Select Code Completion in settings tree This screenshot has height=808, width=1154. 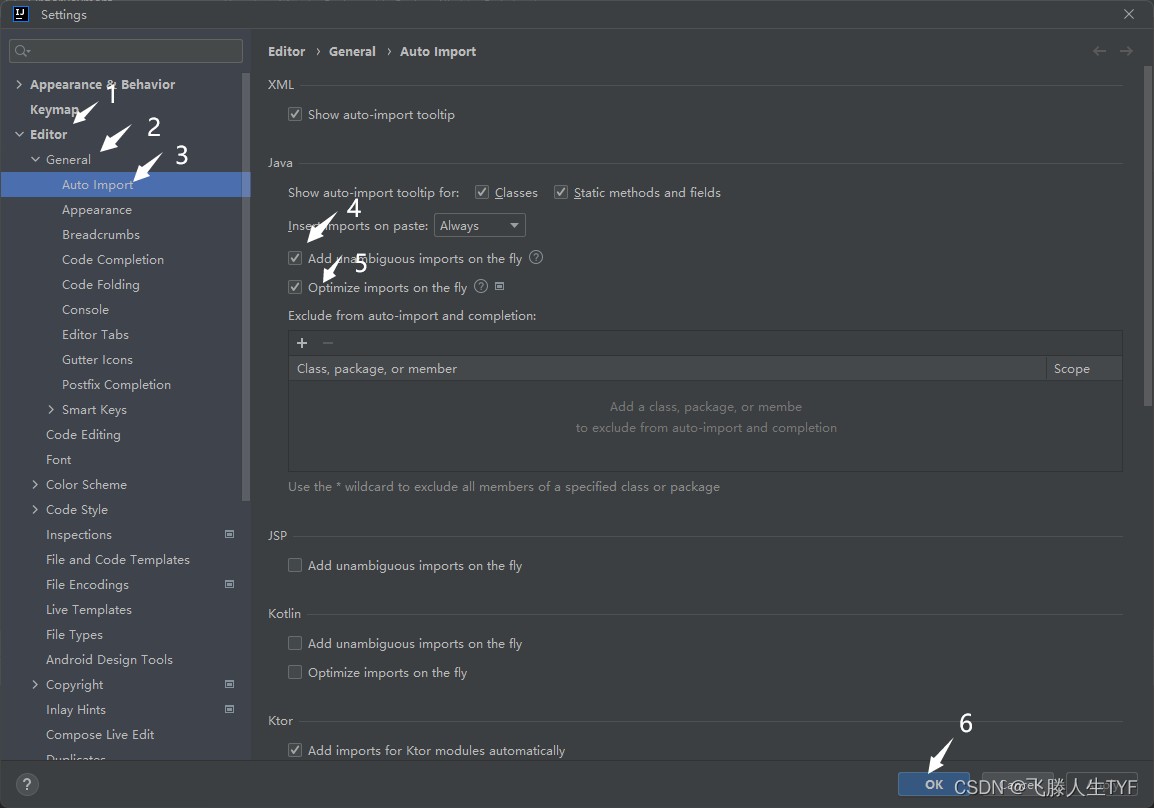click(x=113, y=259)
